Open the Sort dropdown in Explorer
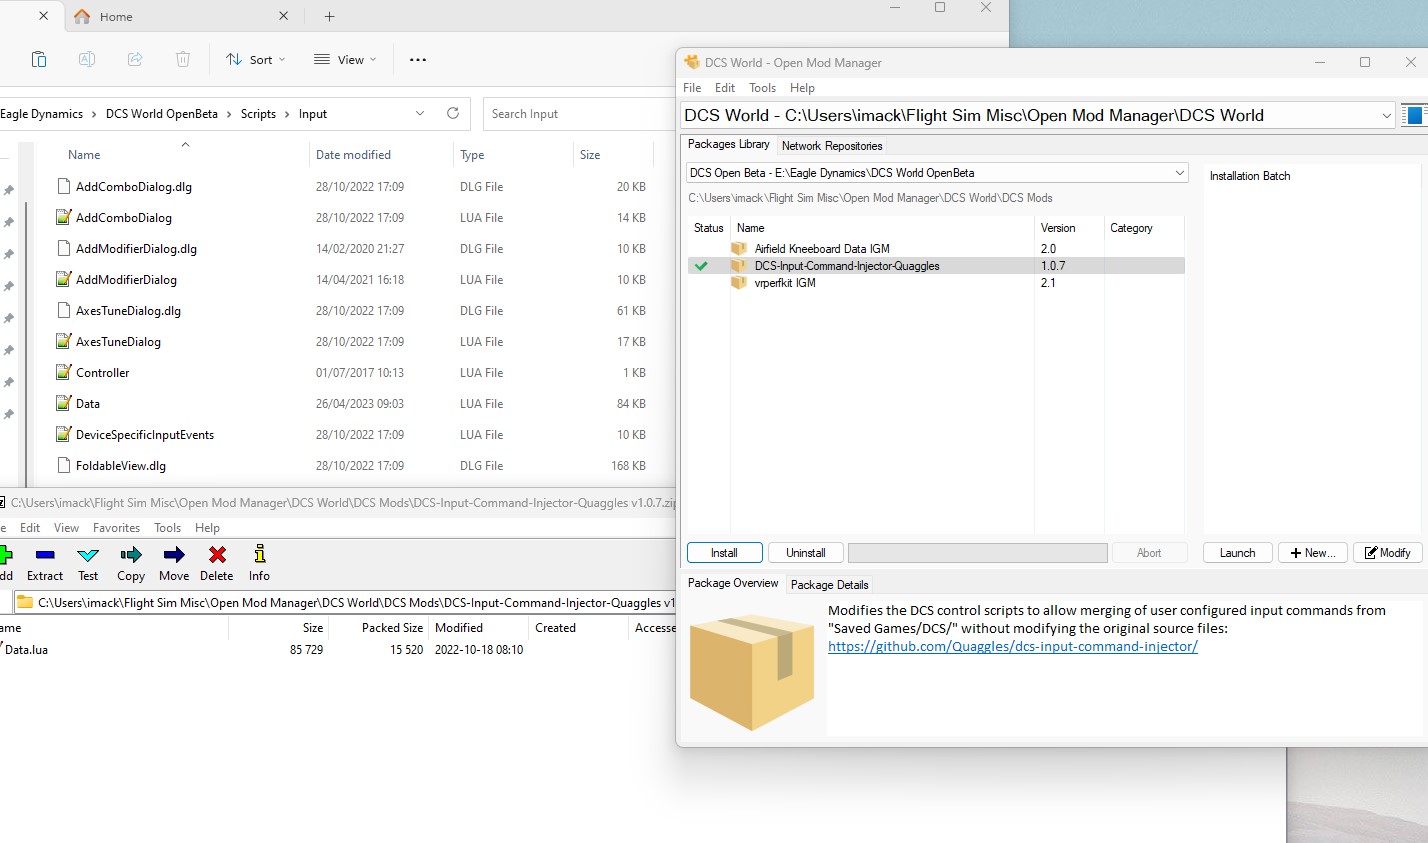1428x843 pixels. 256,60
